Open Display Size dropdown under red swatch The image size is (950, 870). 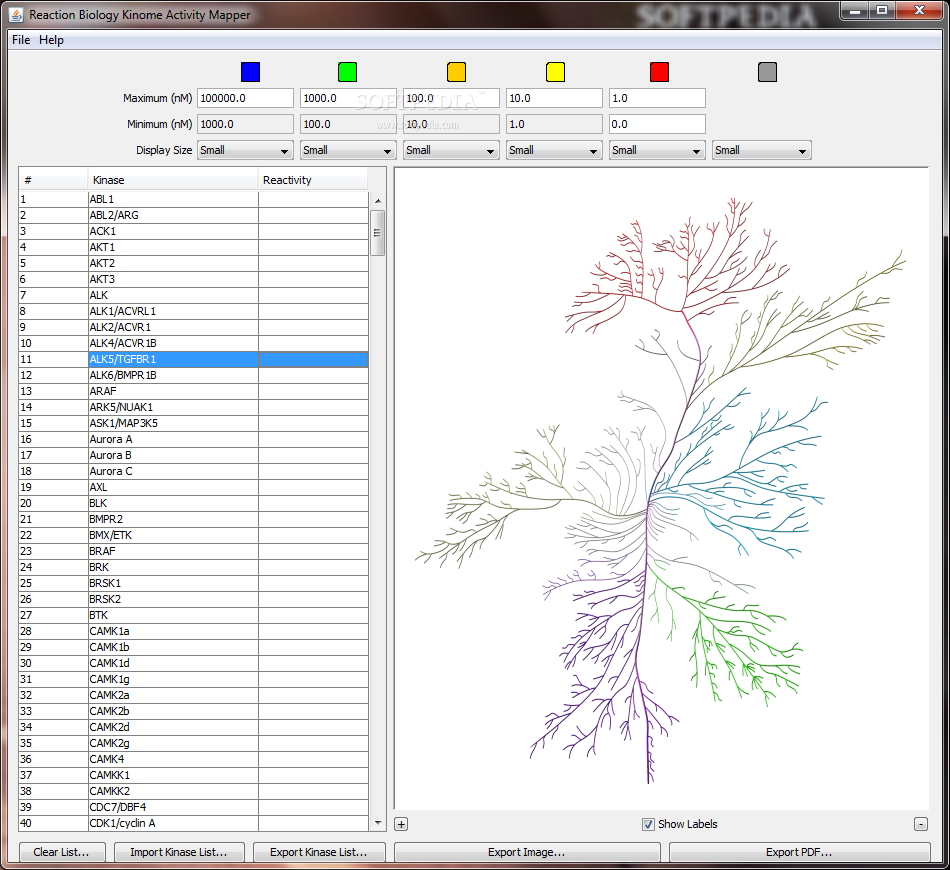(x=657, y=150)
